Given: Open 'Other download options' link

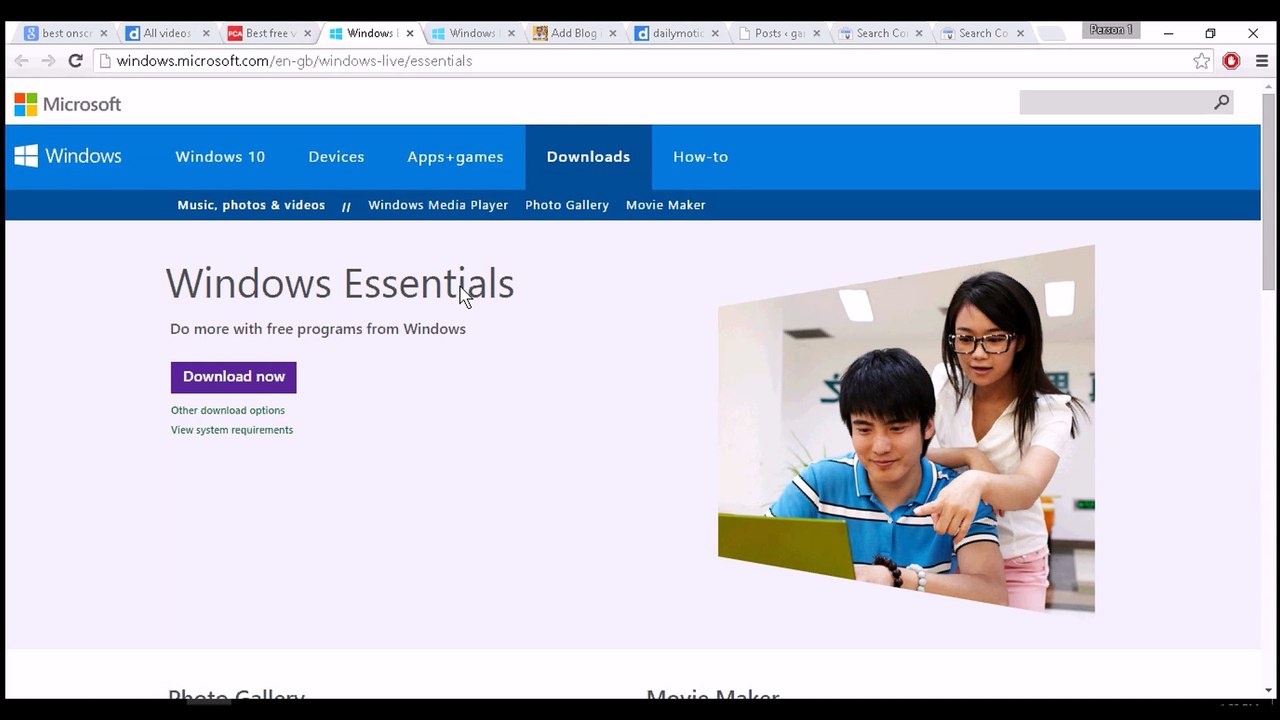Looking at the screenshot, I should pyautogui.click(x=228, y=410).
